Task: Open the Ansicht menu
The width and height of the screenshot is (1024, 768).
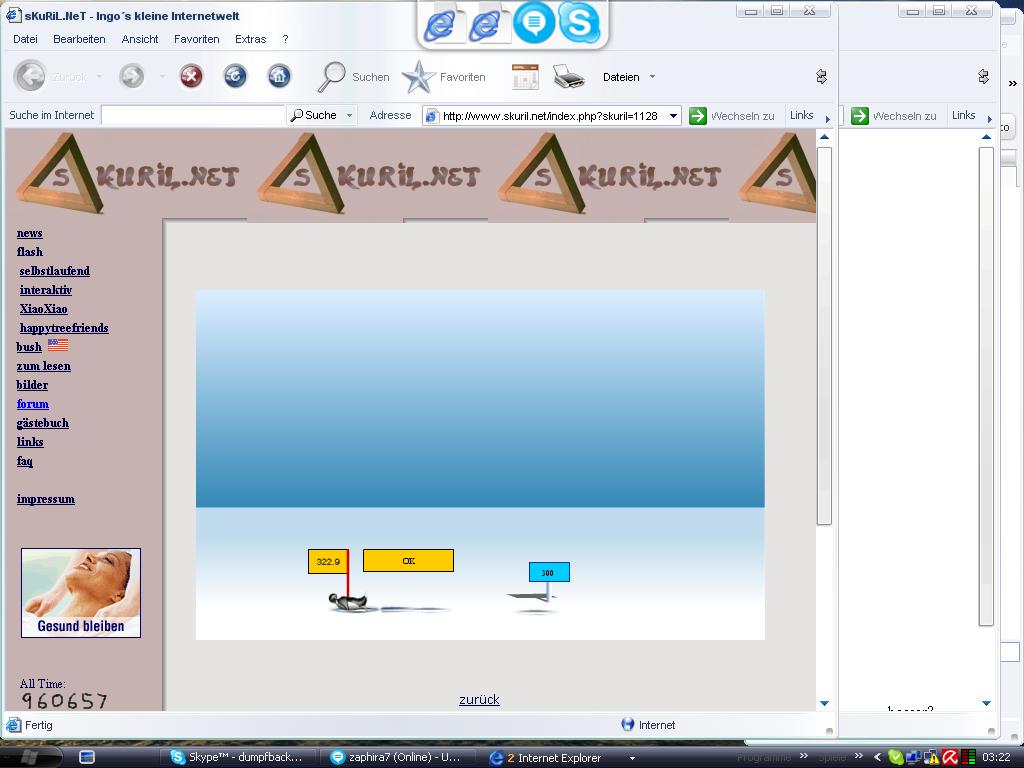Action: (x=140, y=39)
